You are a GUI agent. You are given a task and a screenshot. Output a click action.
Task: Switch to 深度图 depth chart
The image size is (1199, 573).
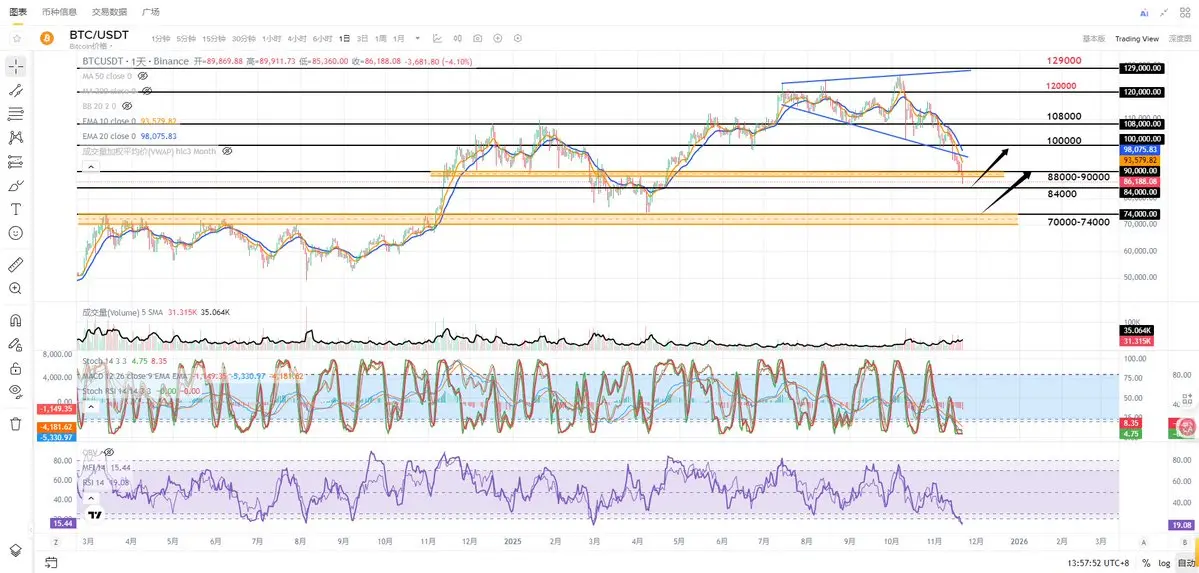pyautogui.click(x=1180, y=38)
